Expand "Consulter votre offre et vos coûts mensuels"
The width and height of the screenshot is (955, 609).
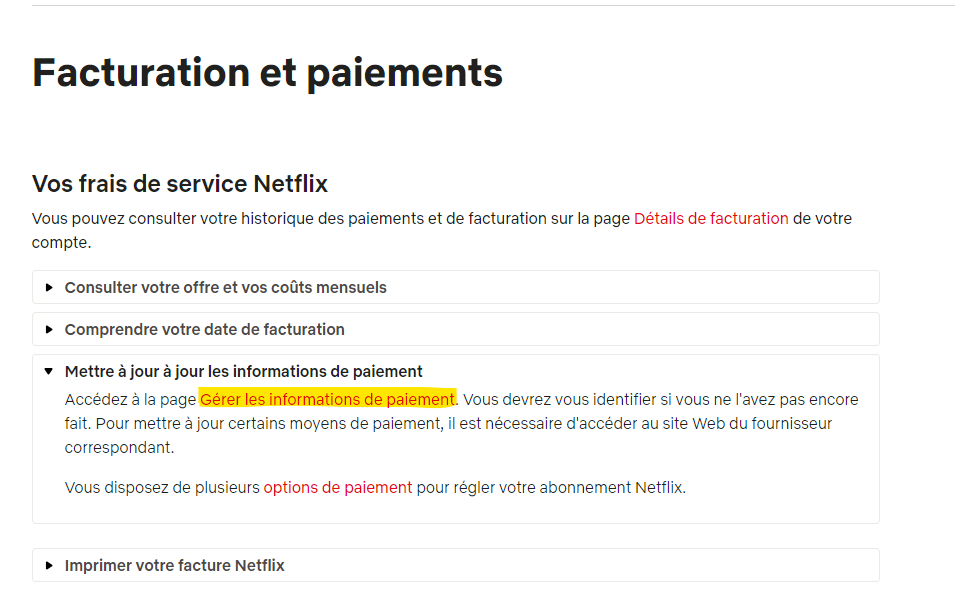tap(225, 288)
